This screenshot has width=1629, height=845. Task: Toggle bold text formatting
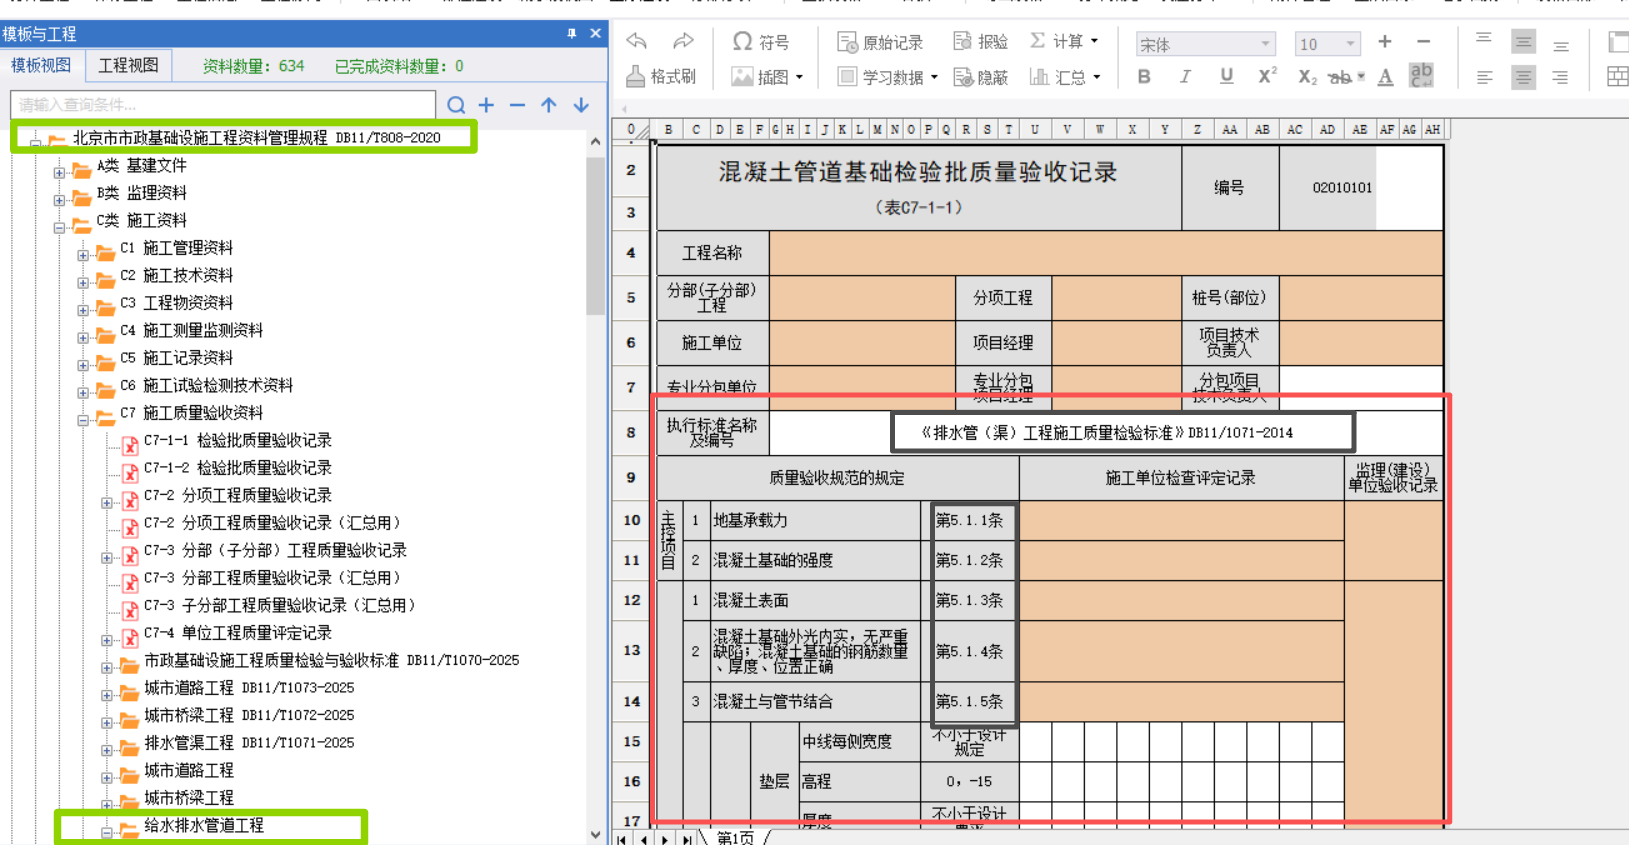(x=1144, y=77)
